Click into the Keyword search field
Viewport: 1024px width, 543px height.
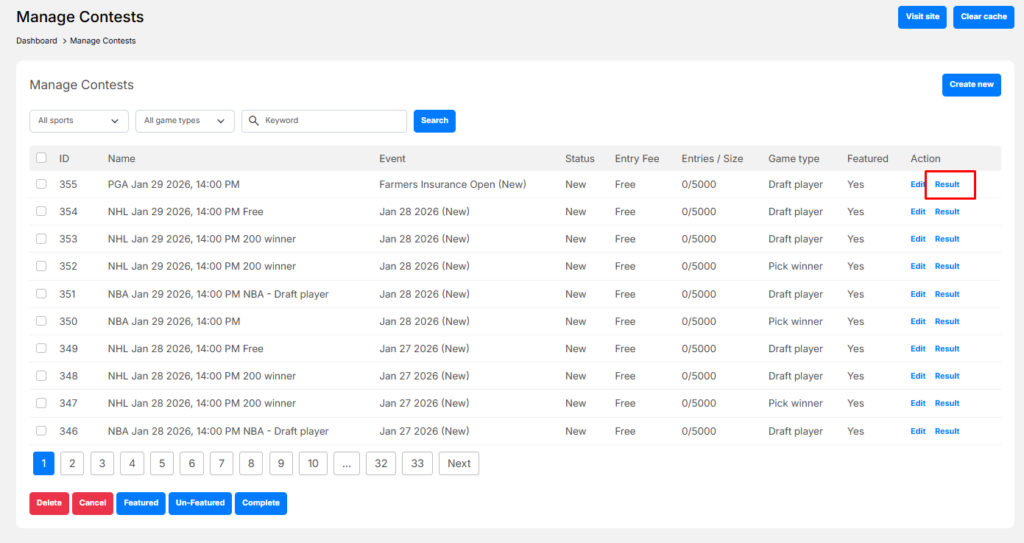pyautogui.click(x=331, y=121)
